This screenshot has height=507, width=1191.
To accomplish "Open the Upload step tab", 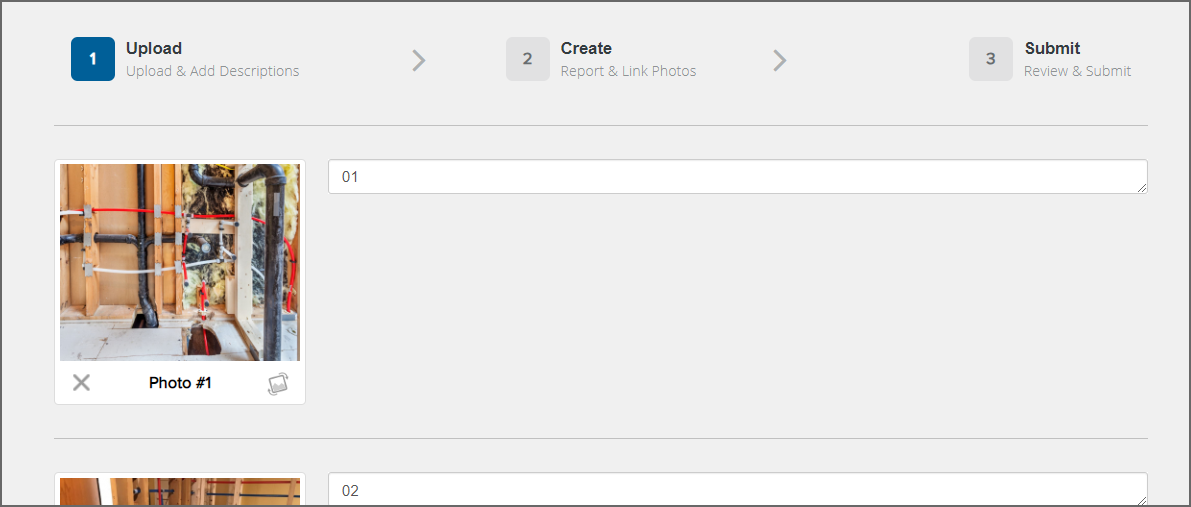I will tap(185, 59).
